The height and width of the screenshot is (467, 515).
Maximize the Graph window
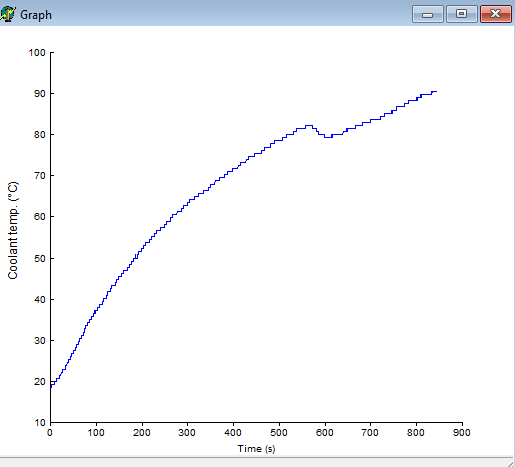462,14
